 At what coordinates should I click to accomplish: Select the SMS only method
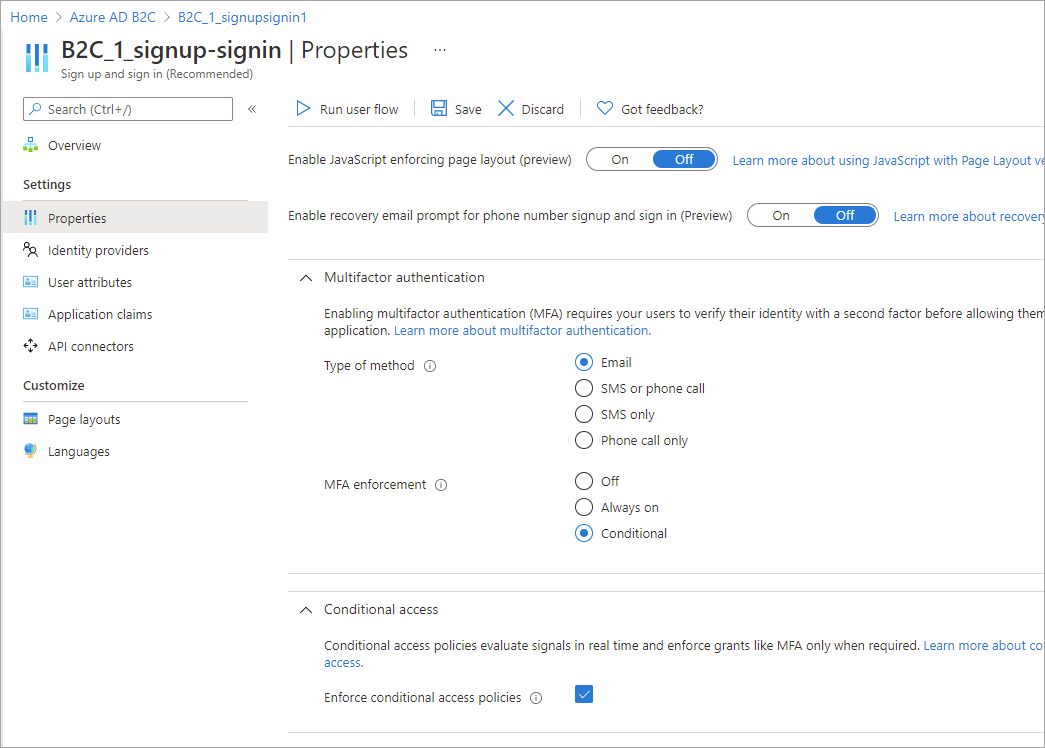point(584,413)
